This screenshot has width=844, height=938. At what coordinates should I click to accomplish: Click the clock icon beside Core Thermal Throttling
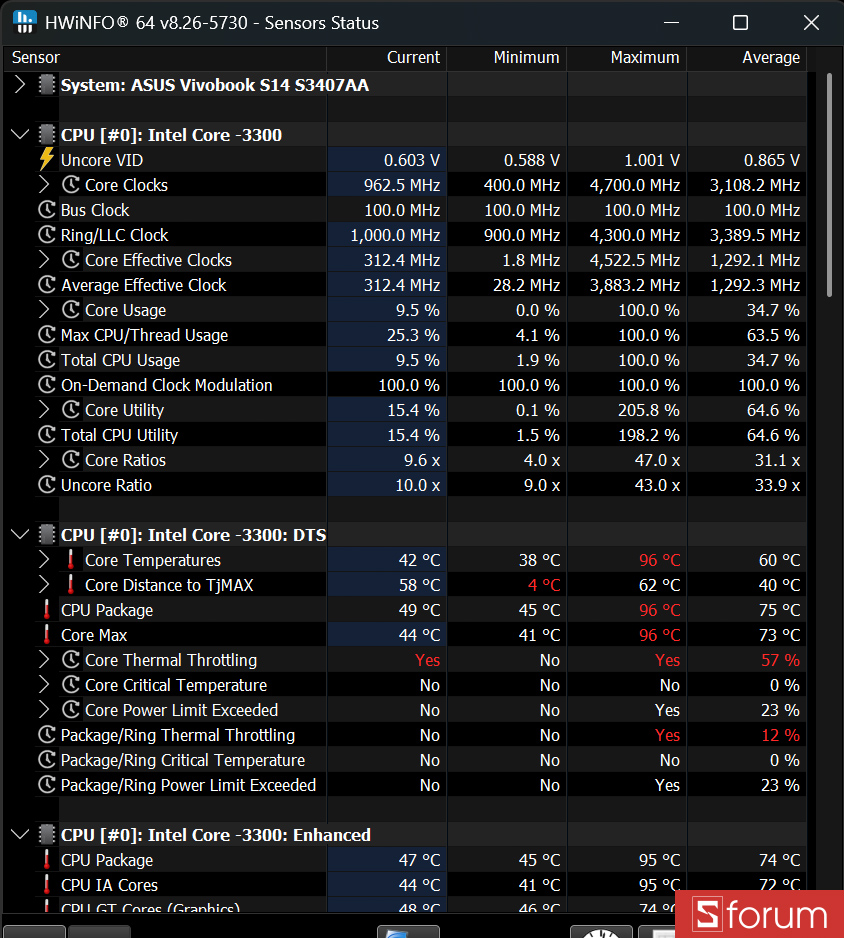71,660
